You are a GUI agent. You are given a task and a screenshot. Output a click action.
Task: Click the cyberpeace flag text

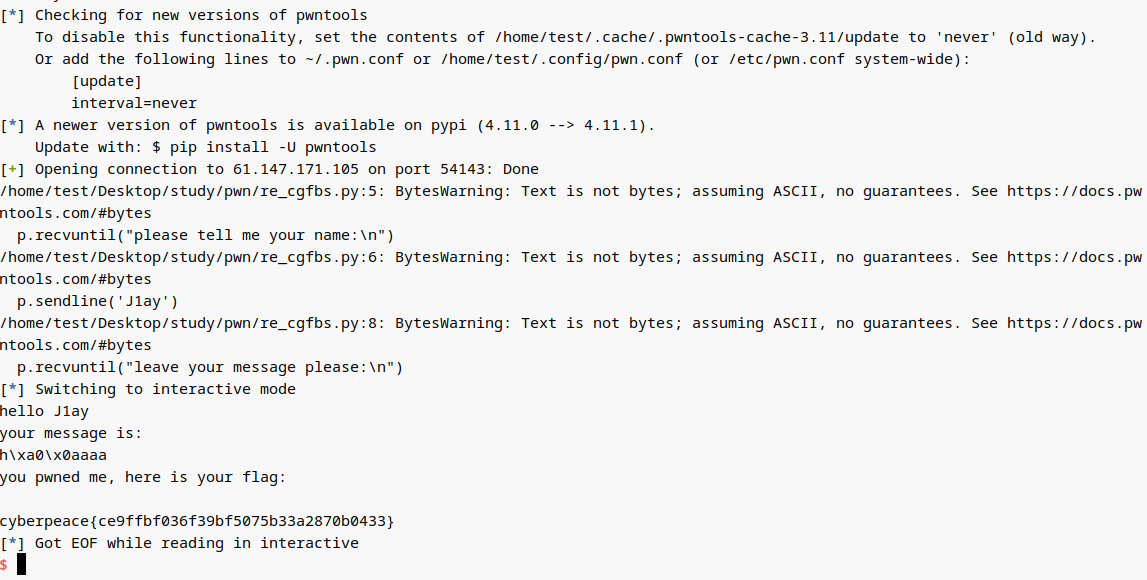pyautogui.click(x=197, y=521)
